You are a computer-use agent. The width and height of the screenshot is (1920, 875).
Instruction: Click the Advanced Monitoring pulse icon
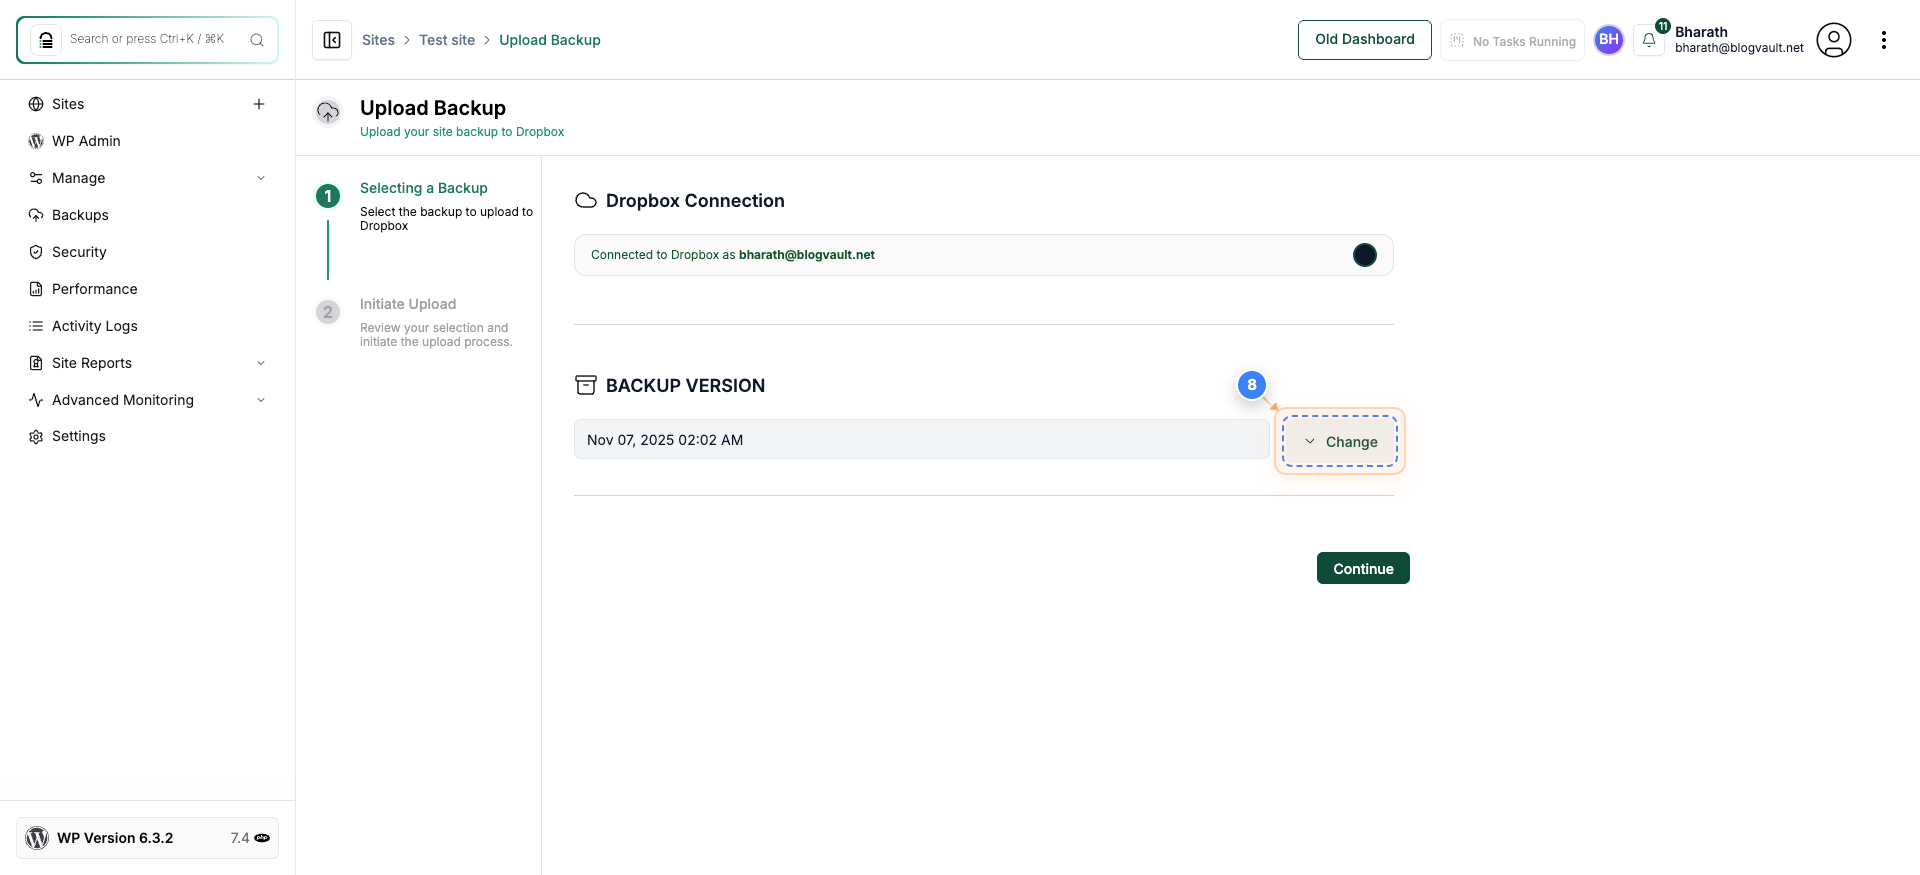click(x=36, y=400)
